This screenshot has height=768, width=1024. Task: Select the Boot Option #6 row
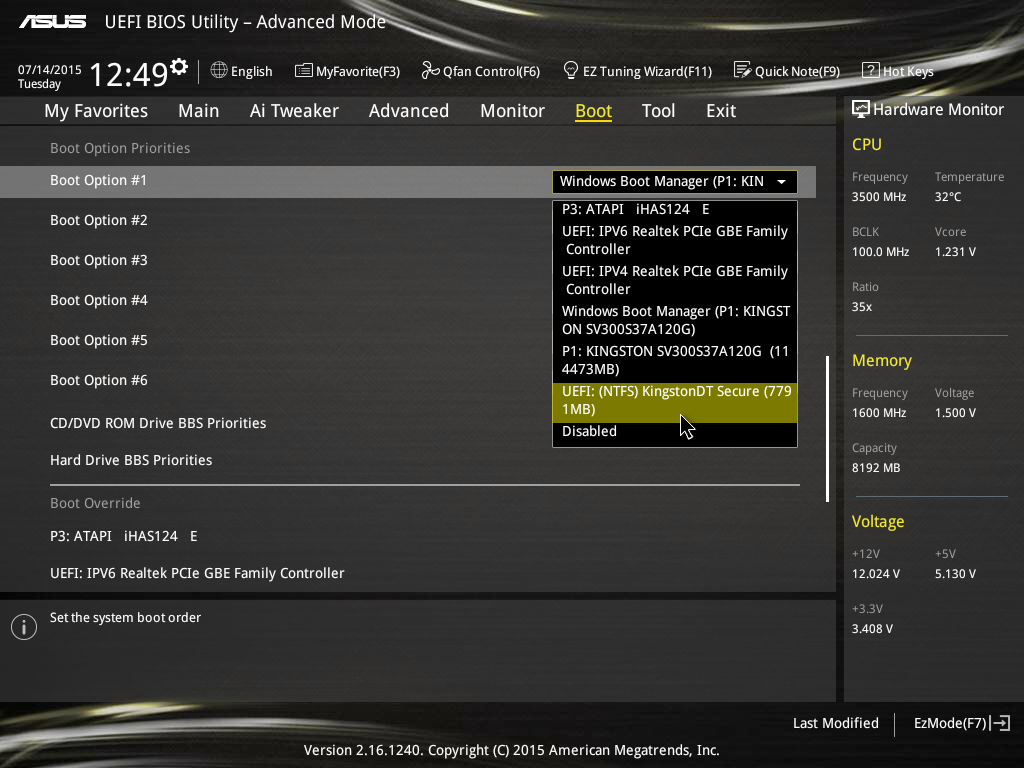pyautogui.click(x=99, y=380)
